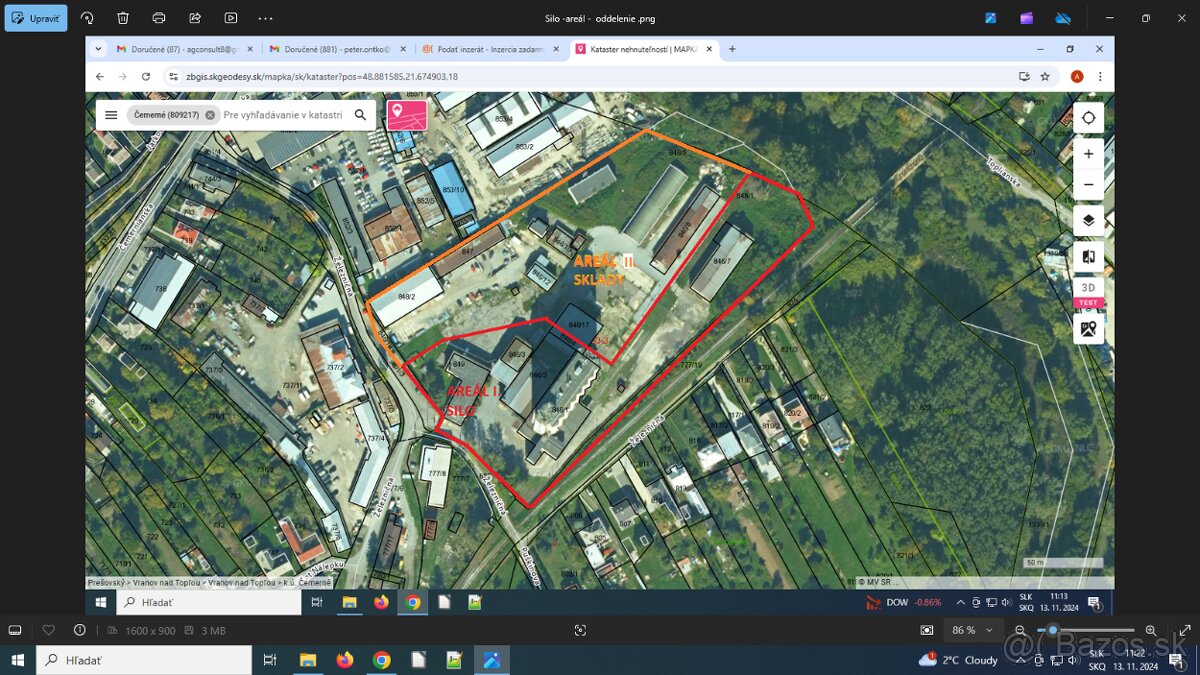Delete the image via trash icon
Screen dimensions: 1200x675
click(122, 17)
